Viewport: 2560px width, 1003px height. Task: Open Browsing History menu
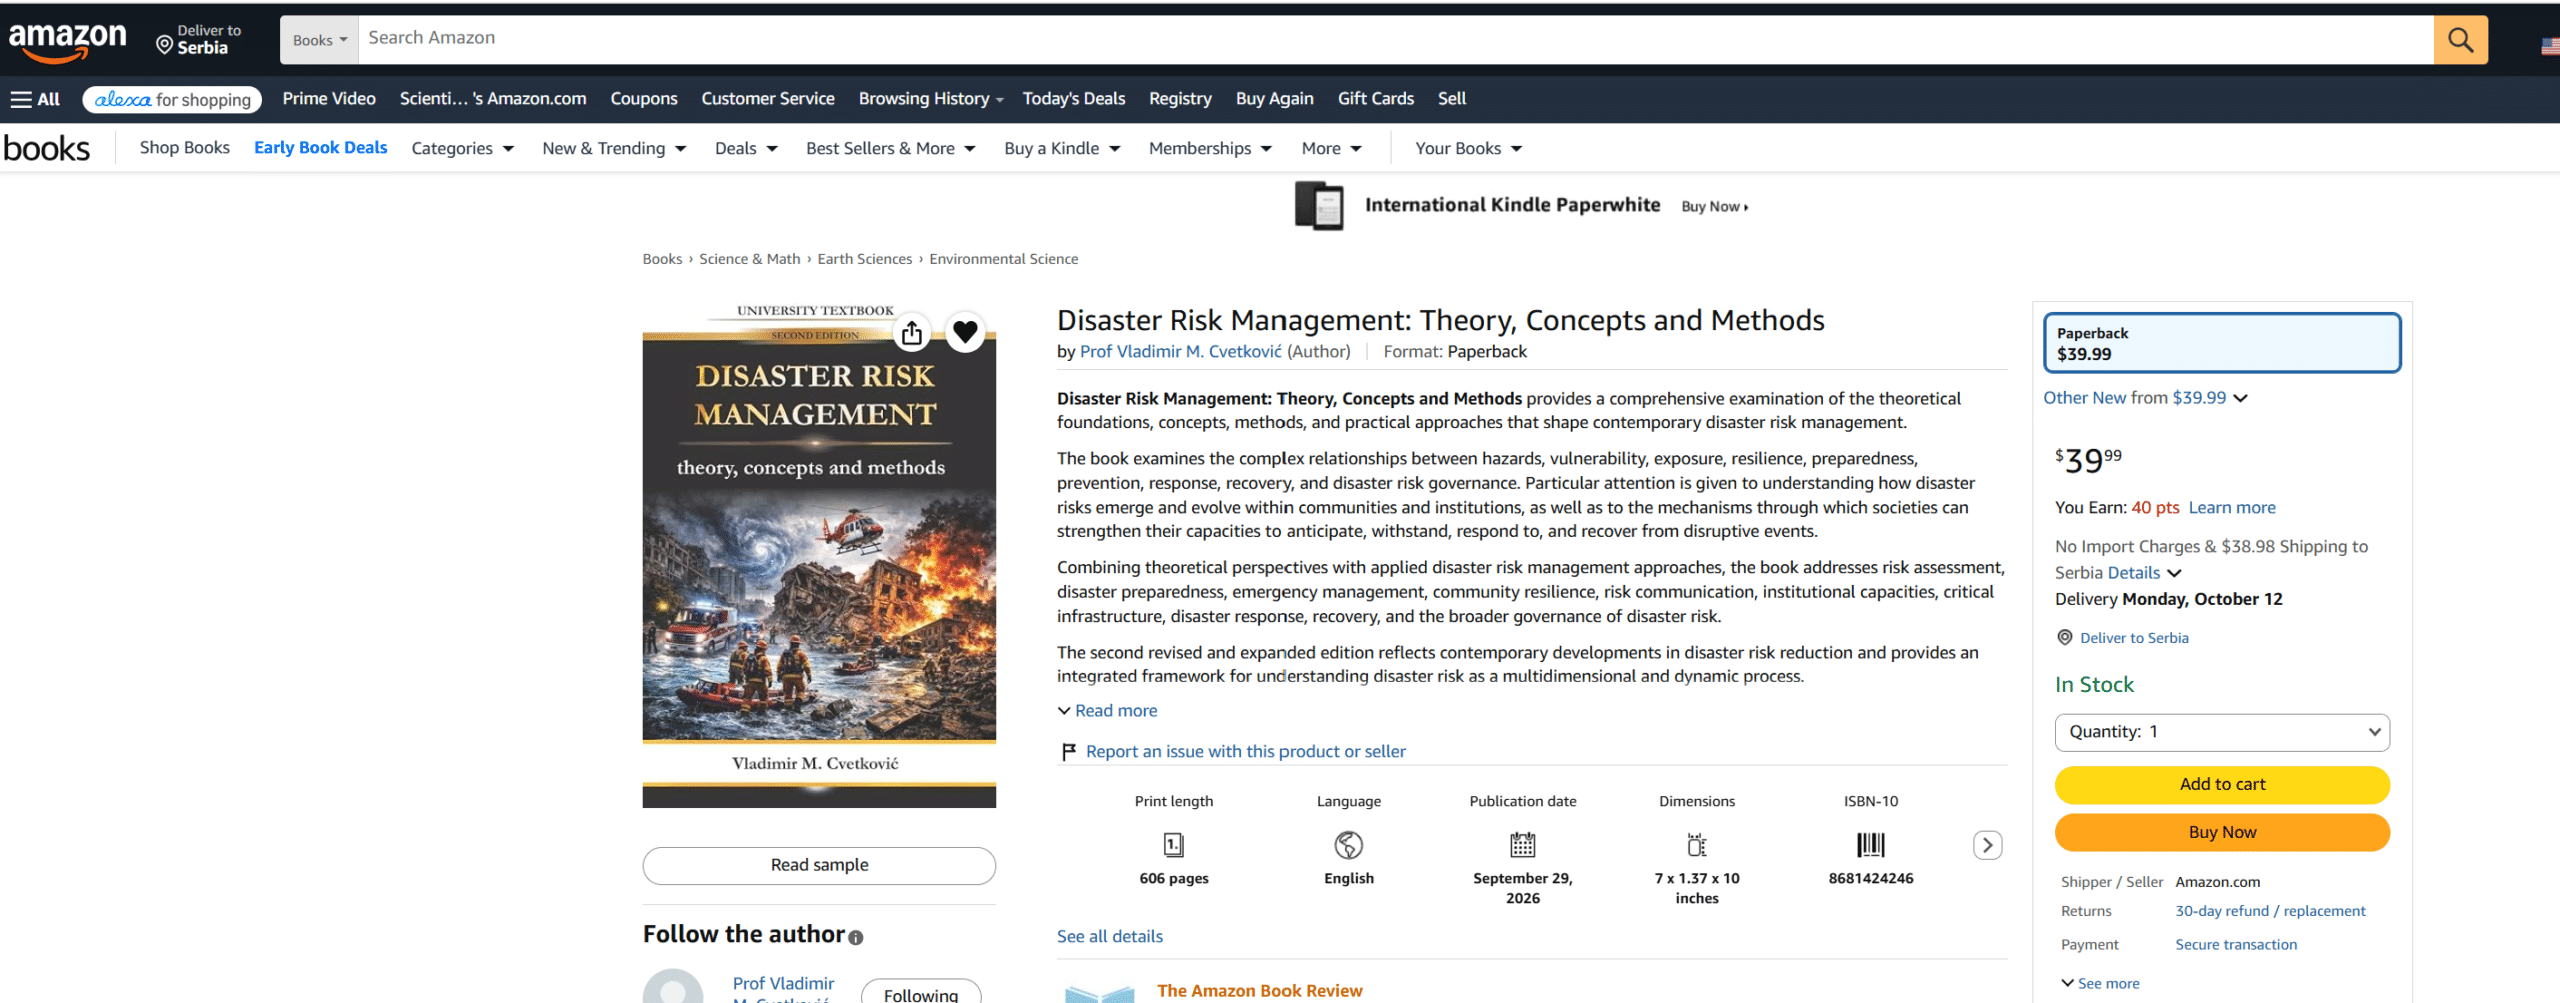pyautogui.click(x=931, y=98)
